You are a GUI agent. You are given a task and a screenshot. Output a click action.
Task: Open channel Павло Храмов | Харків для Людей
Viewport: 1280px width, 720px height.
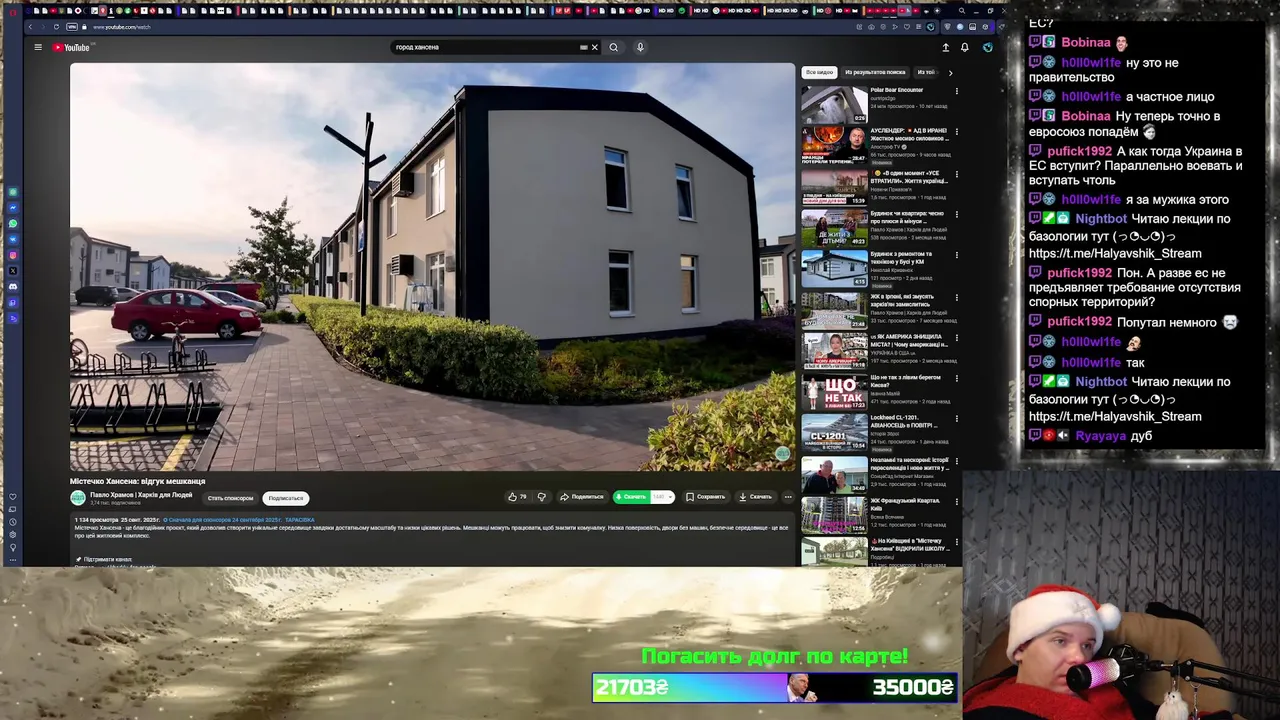141,495
